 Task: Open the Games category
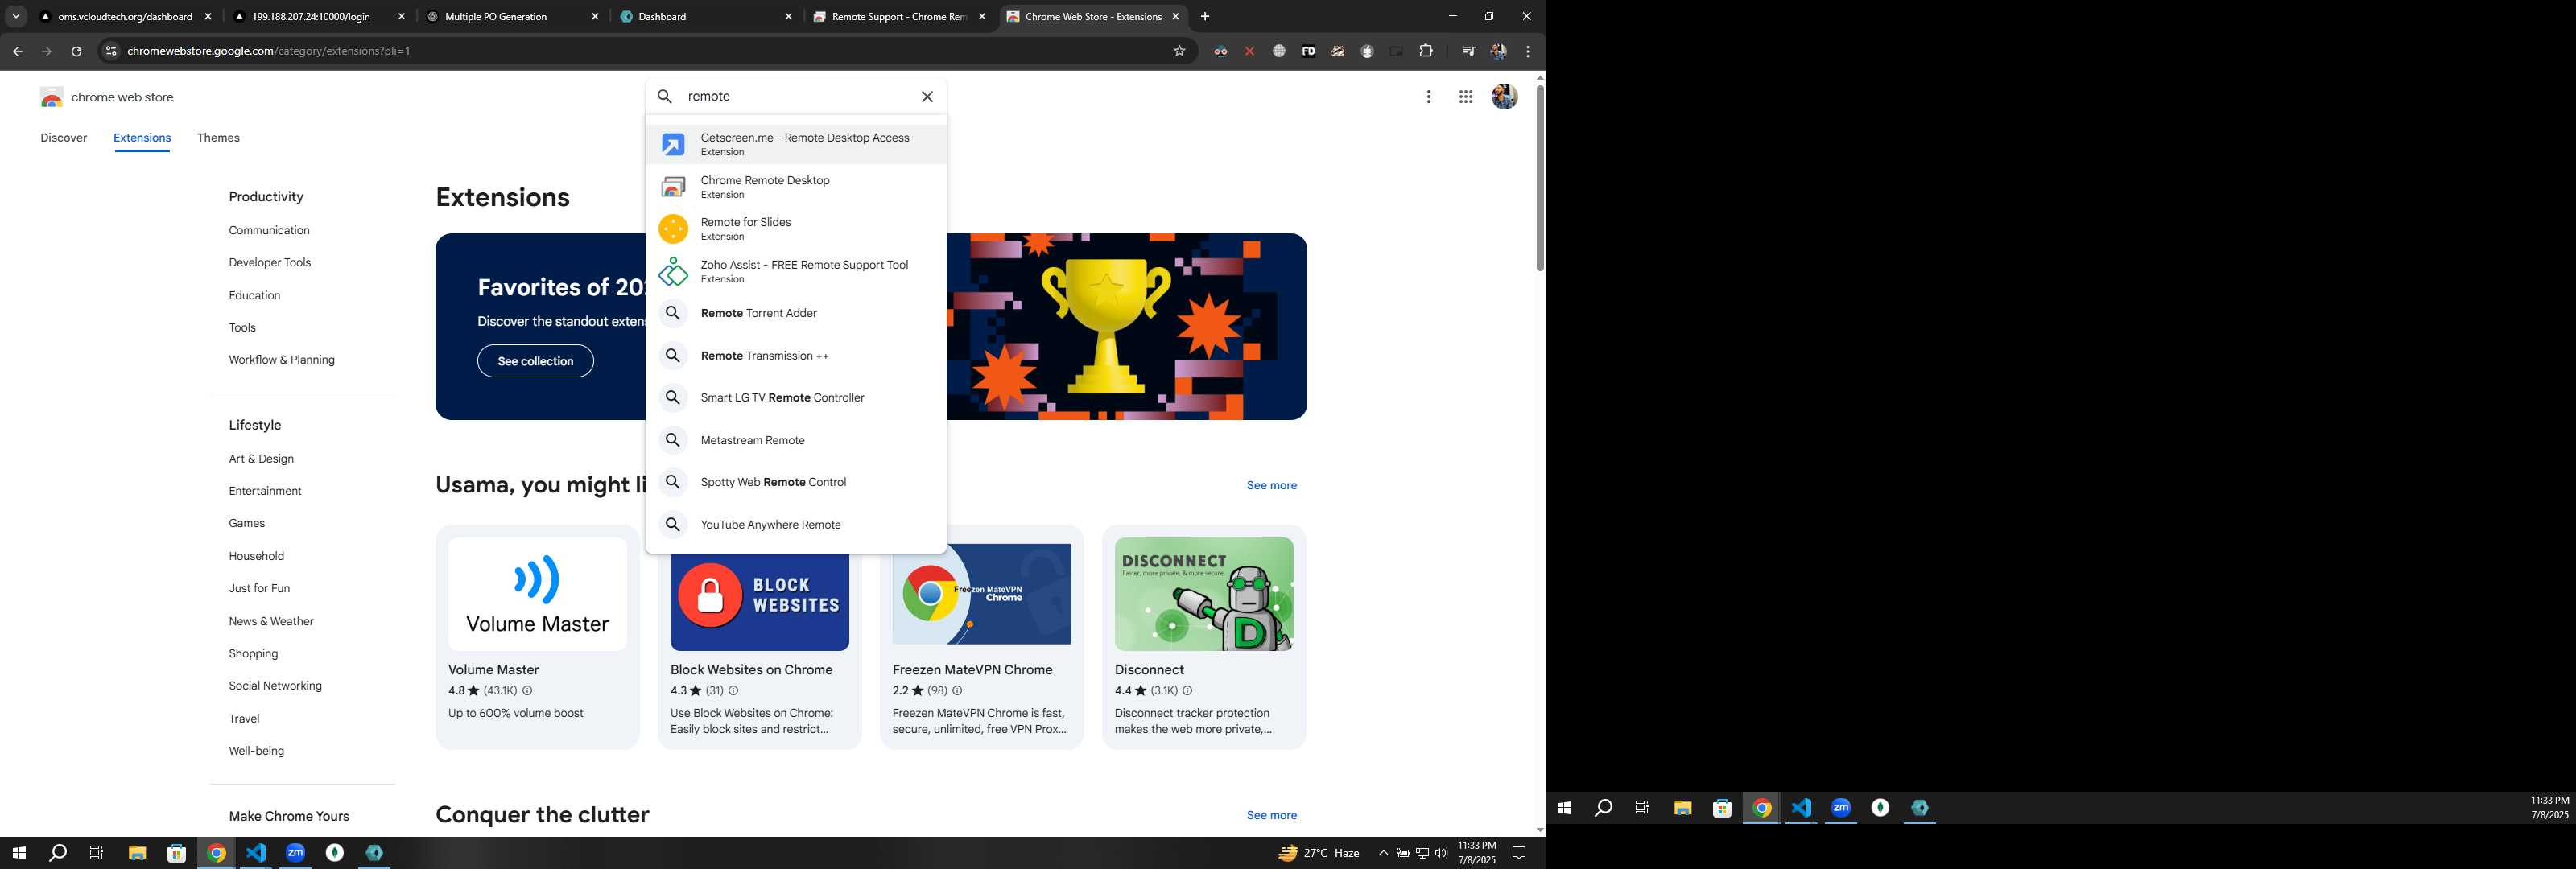tap(247, 523)
